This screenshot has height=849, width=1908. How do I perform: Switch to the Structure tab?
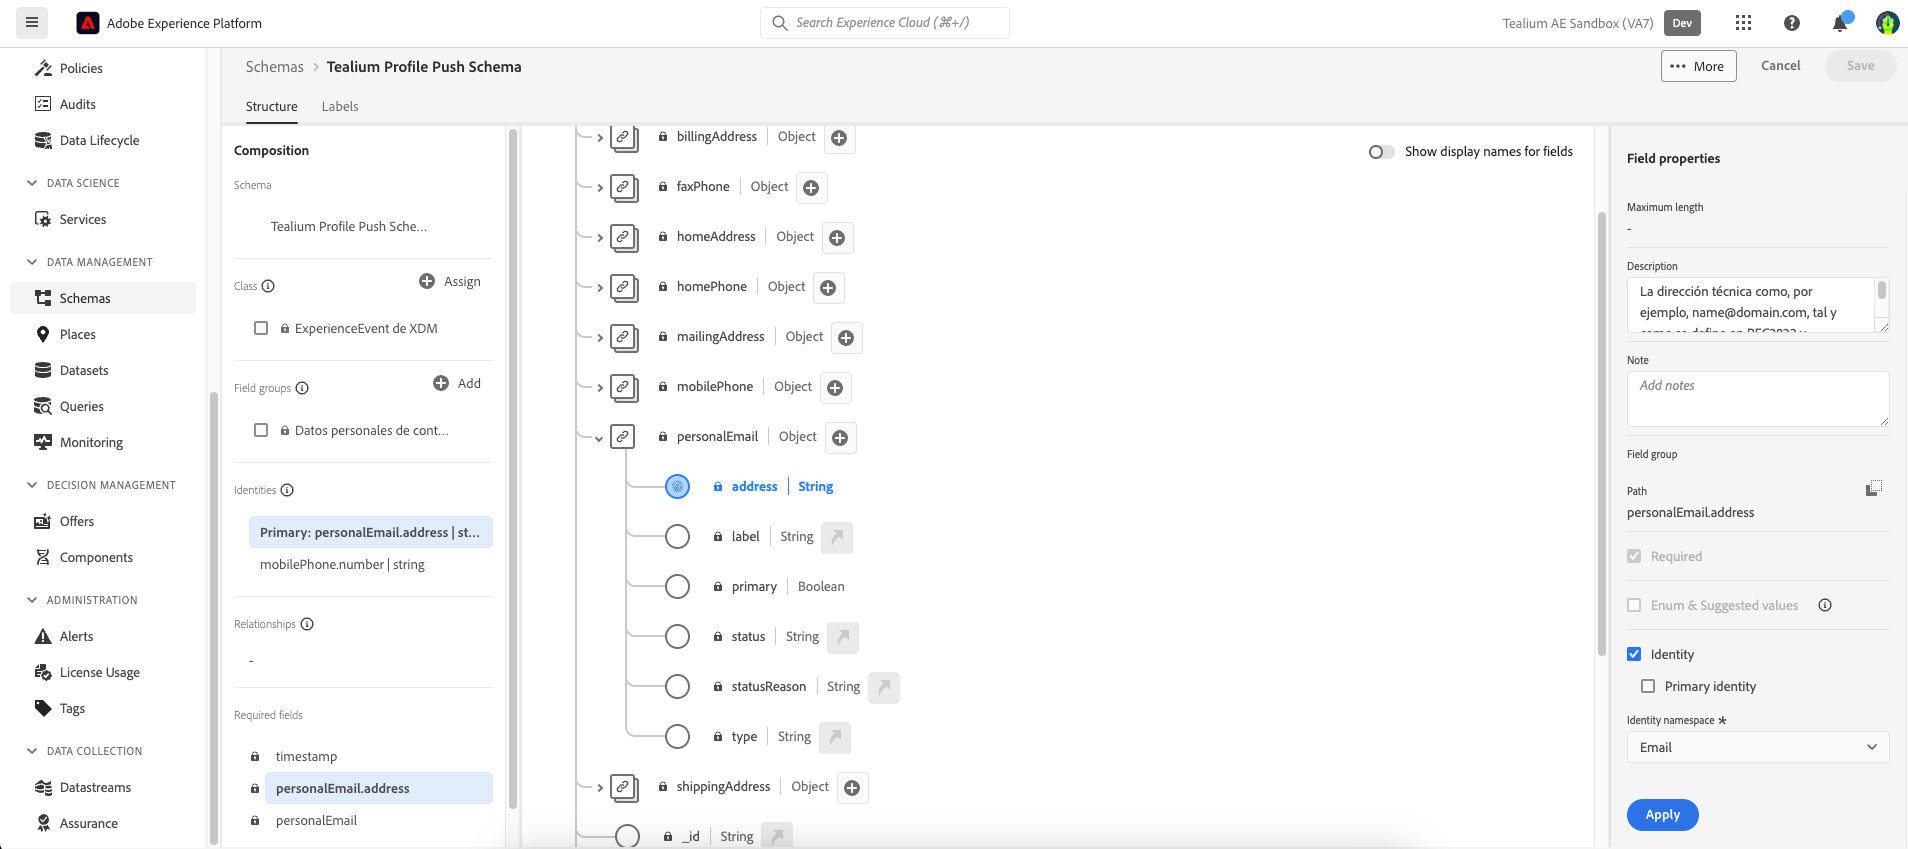tap(272, 106)
